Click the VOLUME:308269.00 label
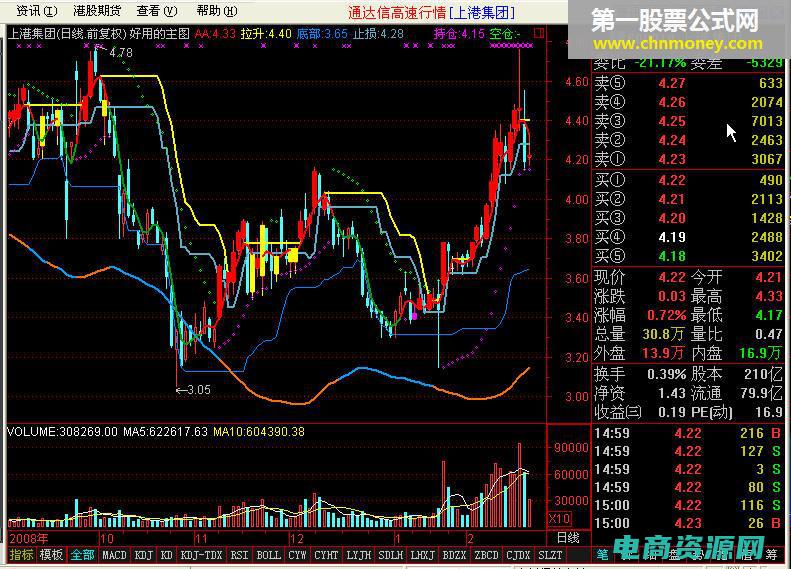Image resolution: width=791 pixels, height=569 pixels. [62, 432]
